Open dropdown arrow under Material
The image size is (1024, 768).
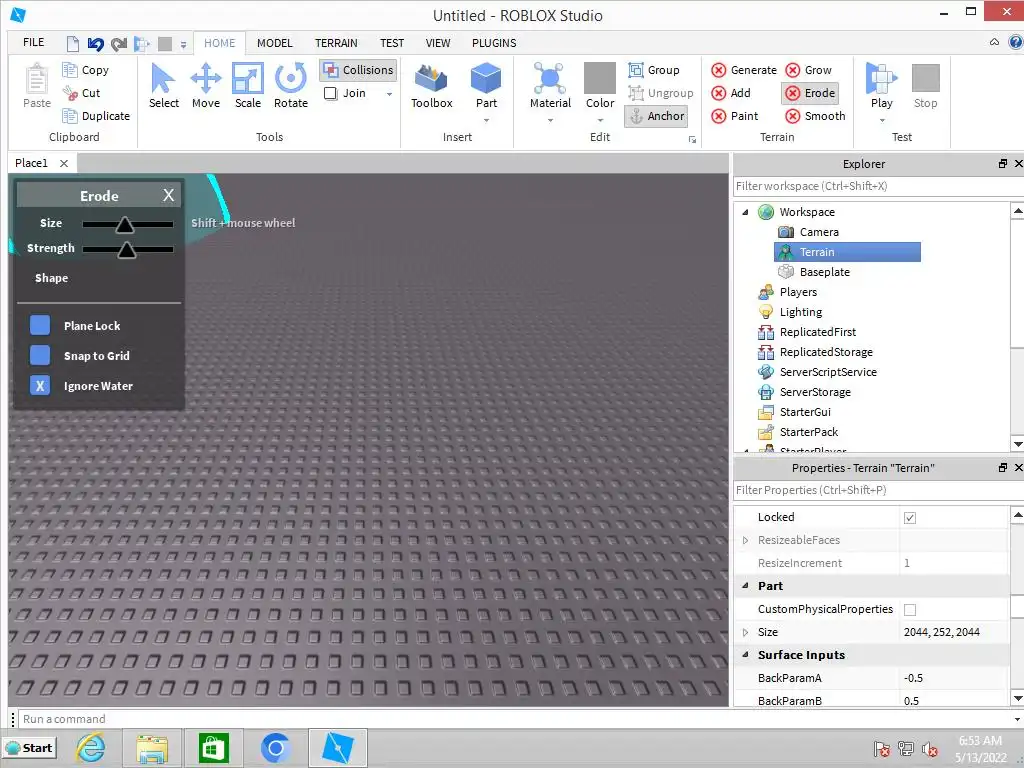(x=550, y=120)
